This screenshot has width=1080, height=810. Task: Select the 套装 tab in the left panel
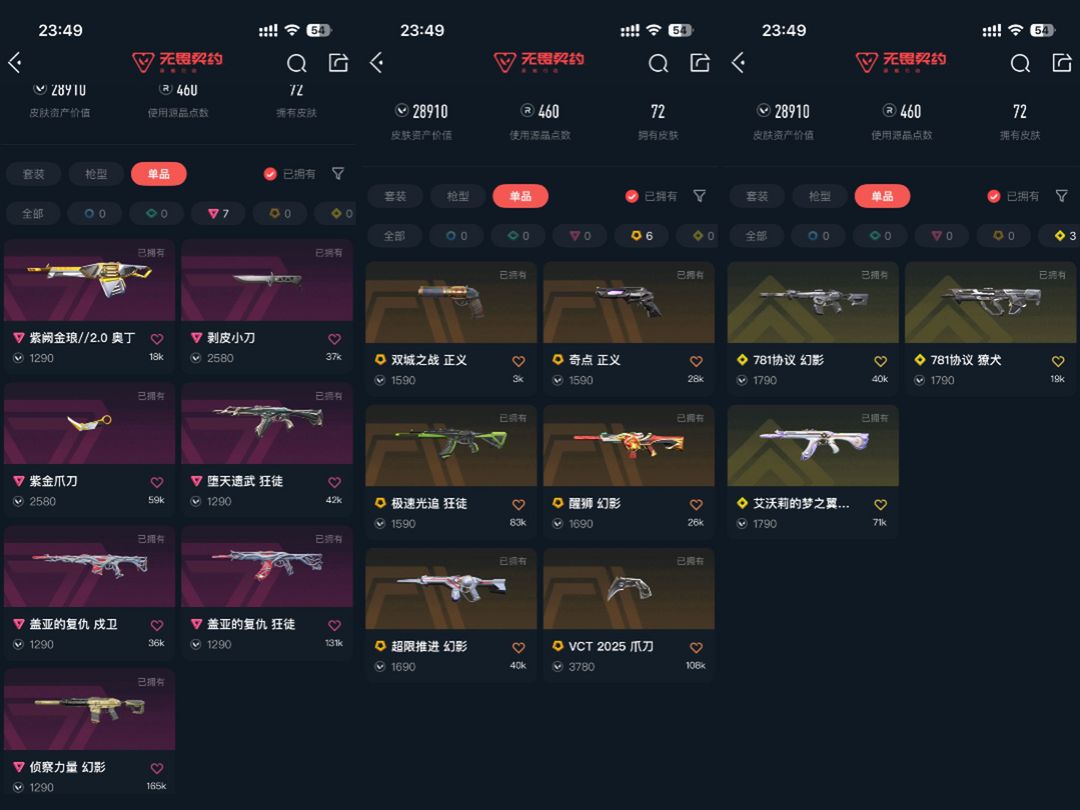pyautogui.click(x=33, y=174)
